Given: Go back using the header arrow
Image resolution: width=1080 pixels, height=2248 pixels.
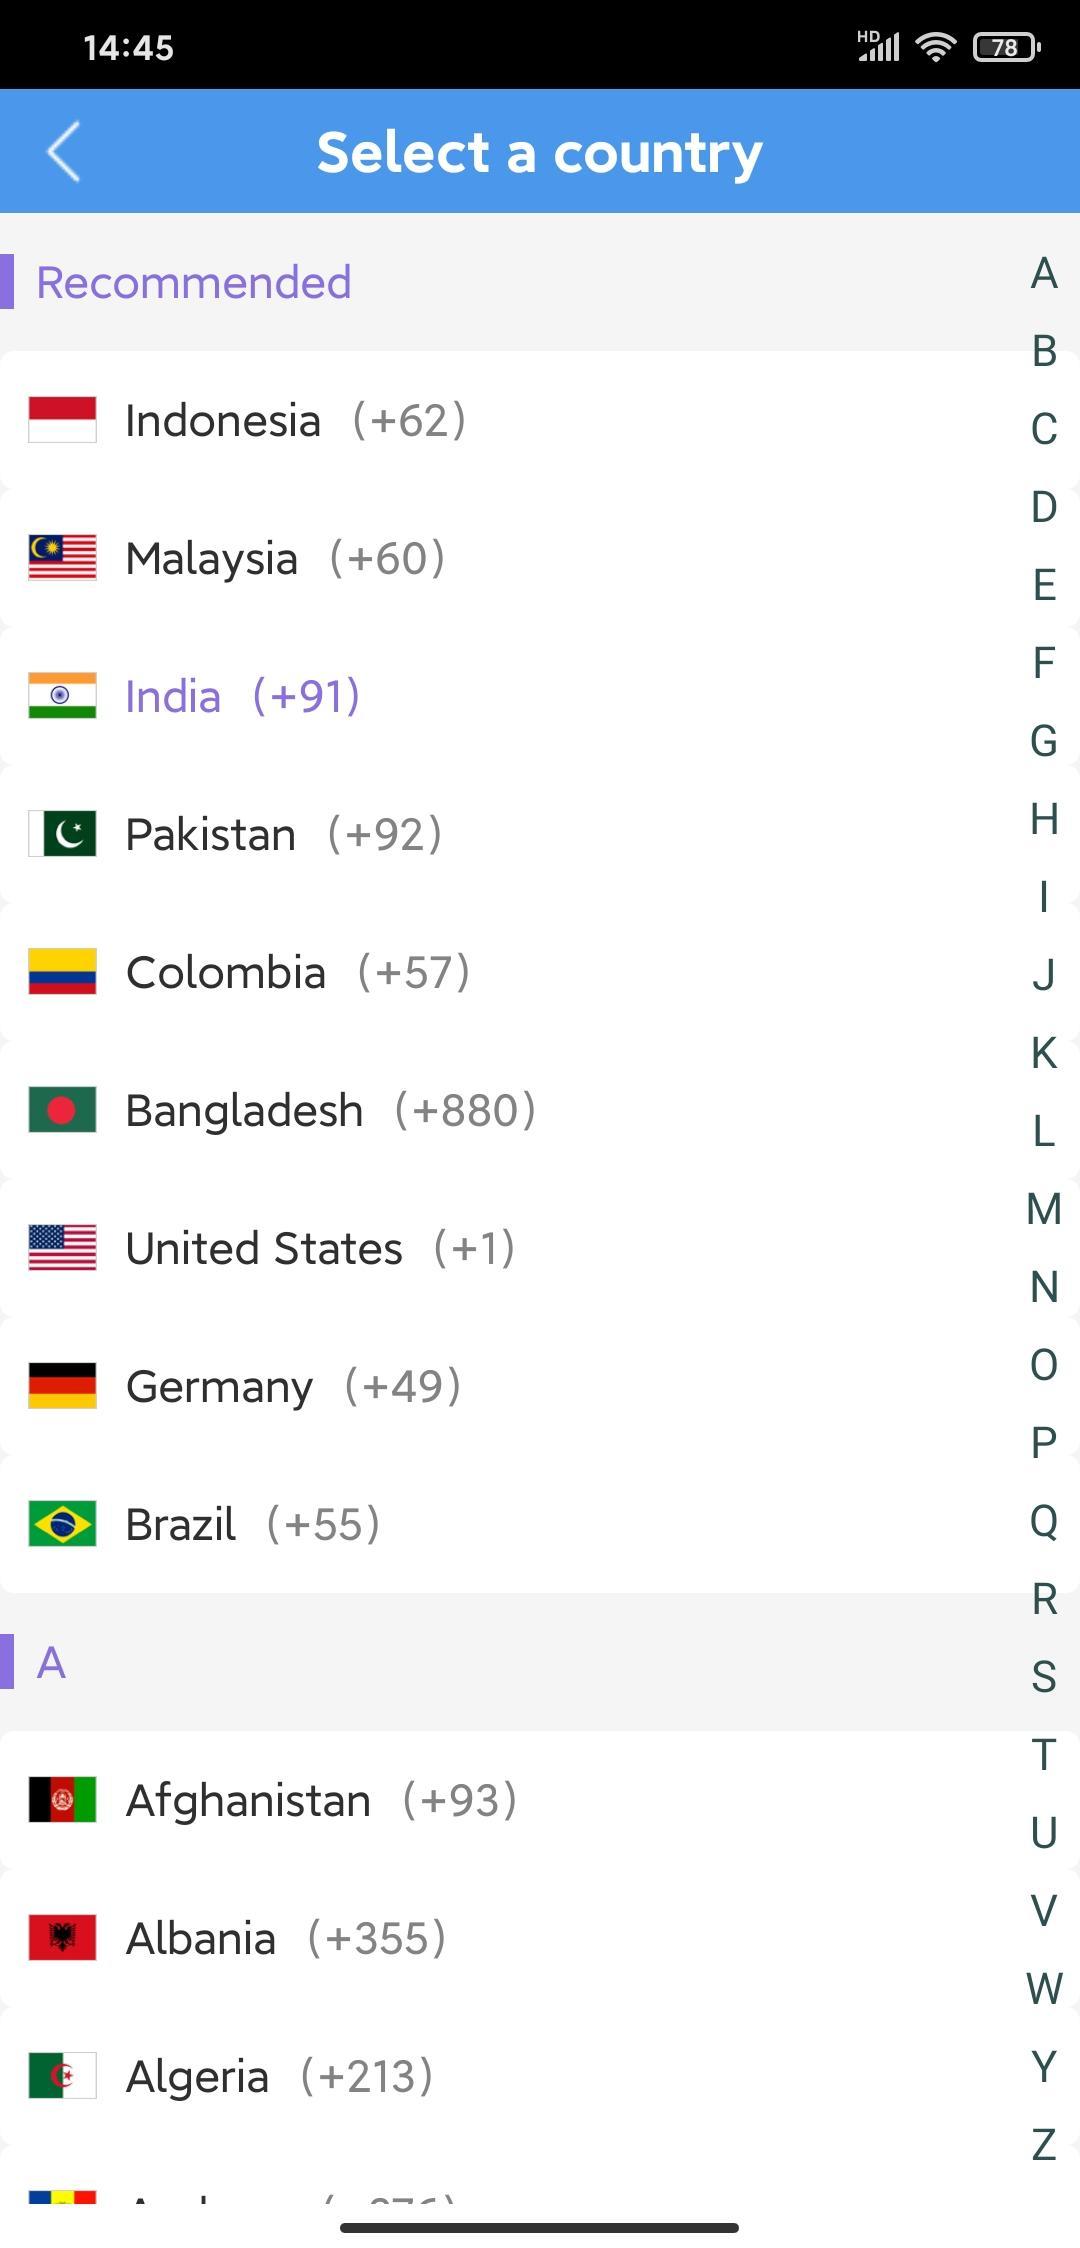Looking at the screenshot, I should (64, 152).
